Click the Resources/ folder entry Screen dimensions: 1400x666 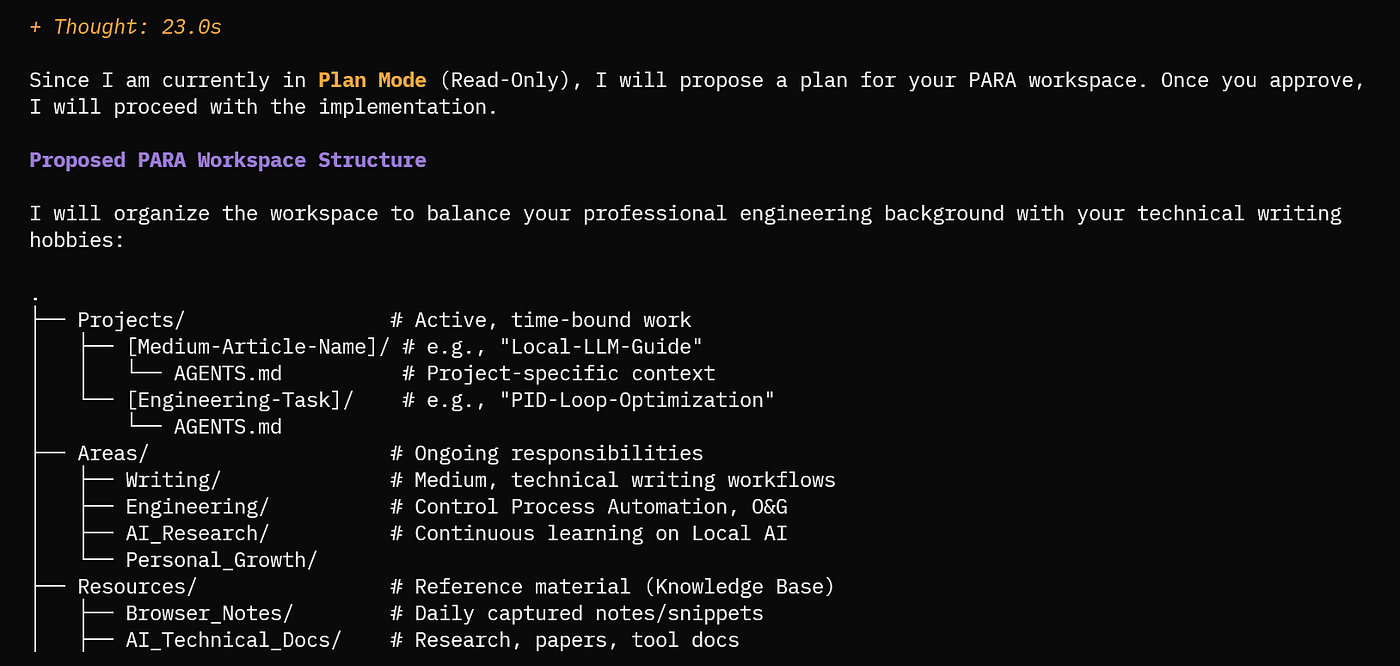pyautogui.click(x=137, y=586)
